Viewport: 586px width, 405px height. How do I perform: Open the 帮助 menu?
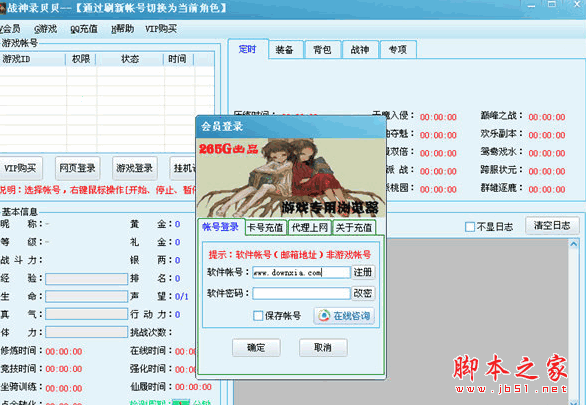coord(123,29)
